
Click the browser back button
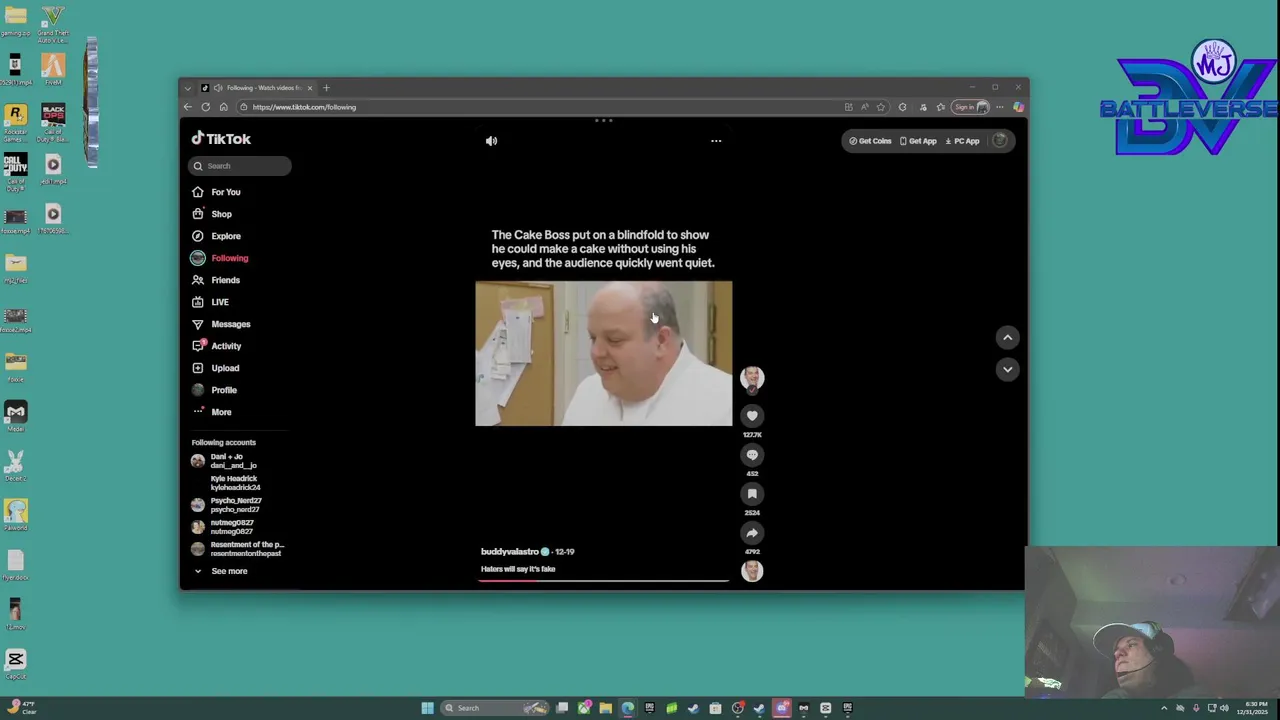point(188,107)
